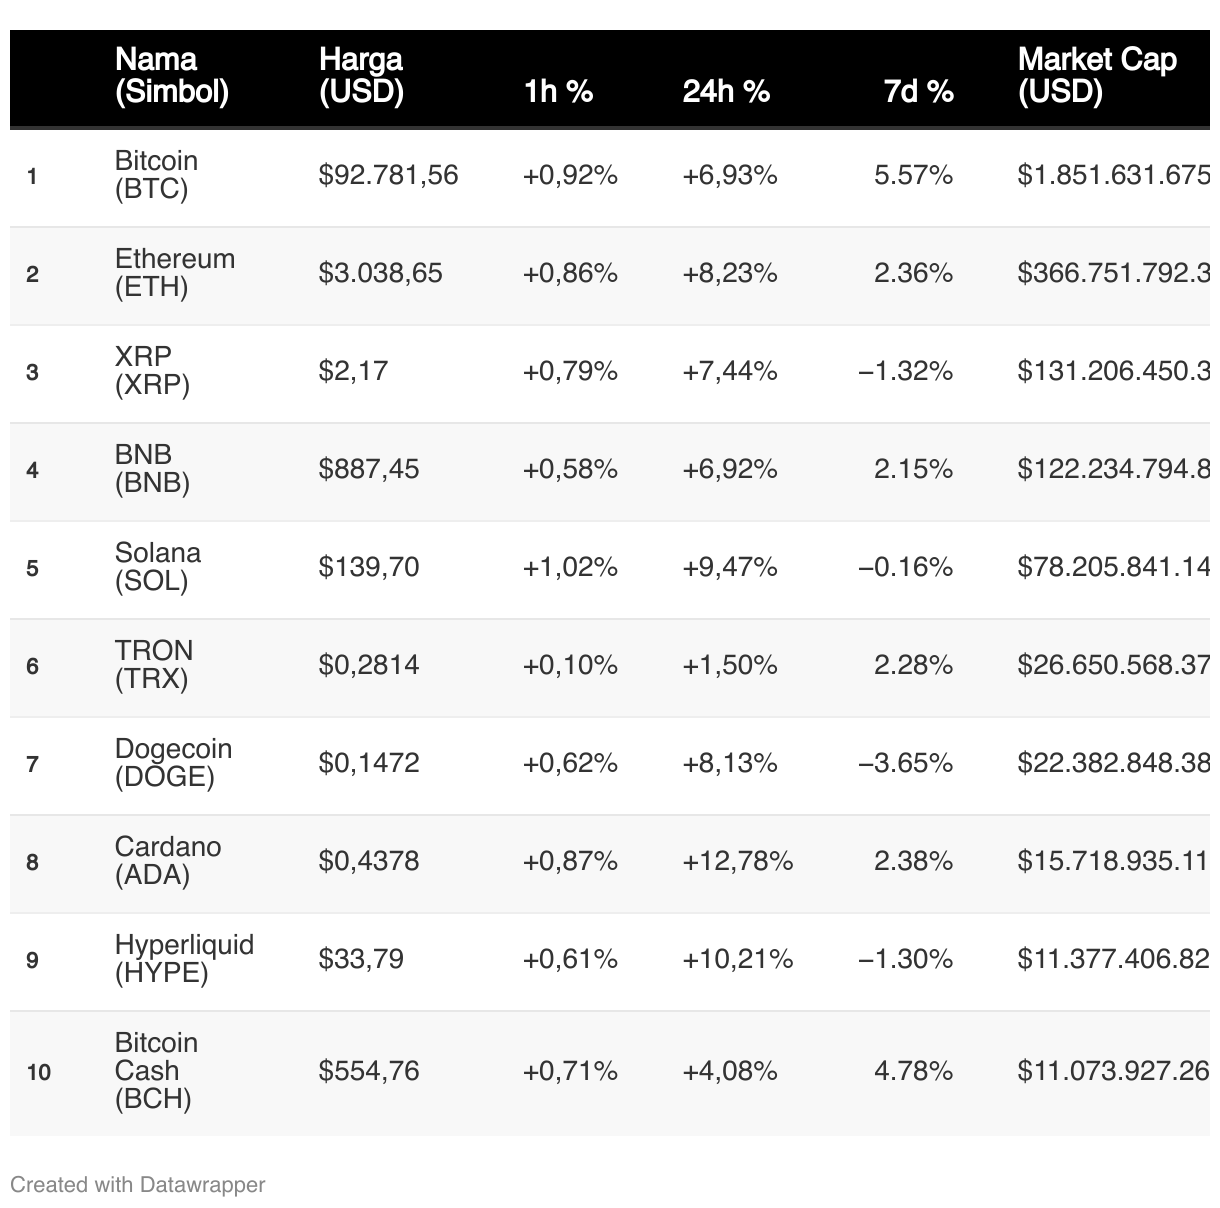1220x1208 pixels.
Task: Select the Solana (SOL) name cell
Action: click(x=157, y=567)
